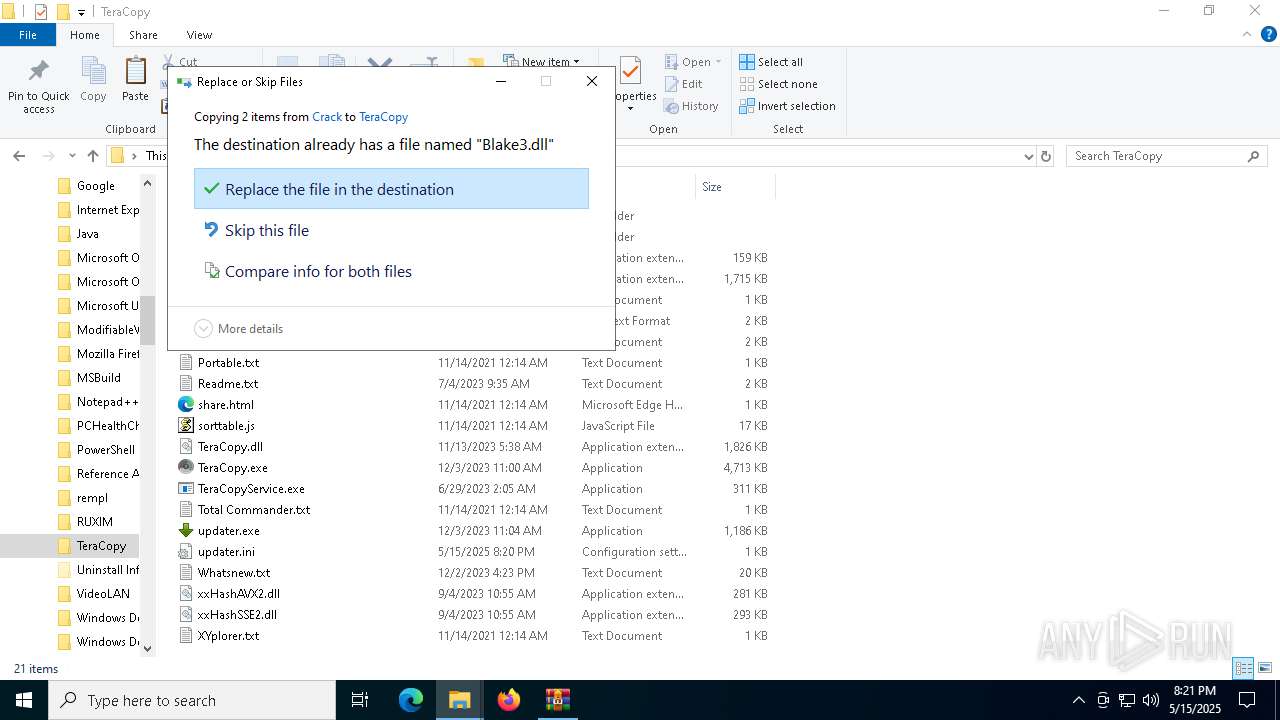Select the sorttable.js file
Screen dimensions: 1280x720
(226, 426)
